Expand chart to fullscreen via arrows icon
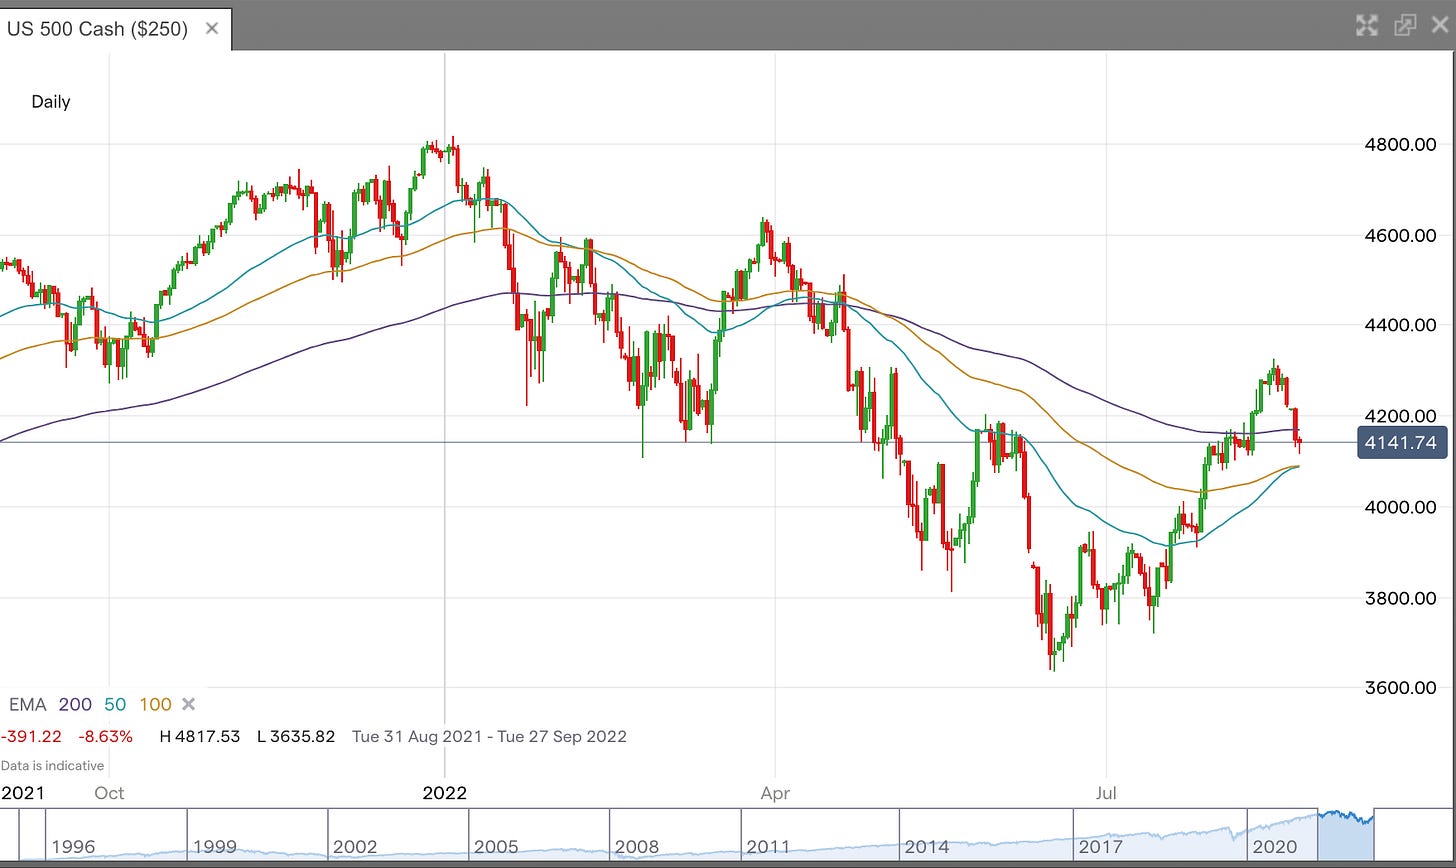Viewport: 1456px width, 868px height. click(x=1366, y=26)
